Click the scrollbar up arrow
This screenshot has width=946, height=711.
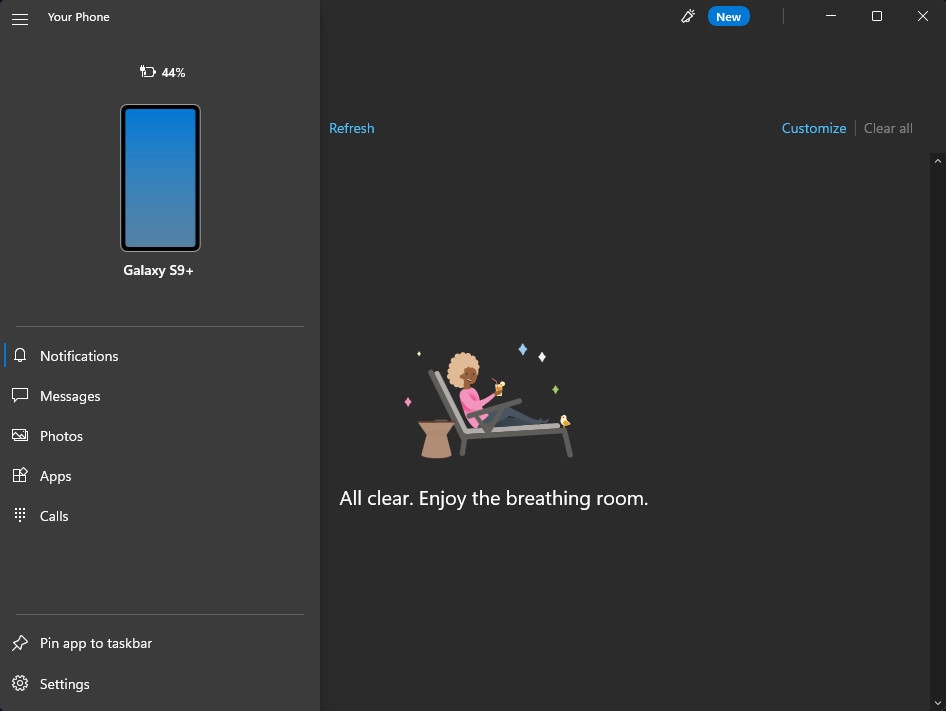(x=938, y=161)
